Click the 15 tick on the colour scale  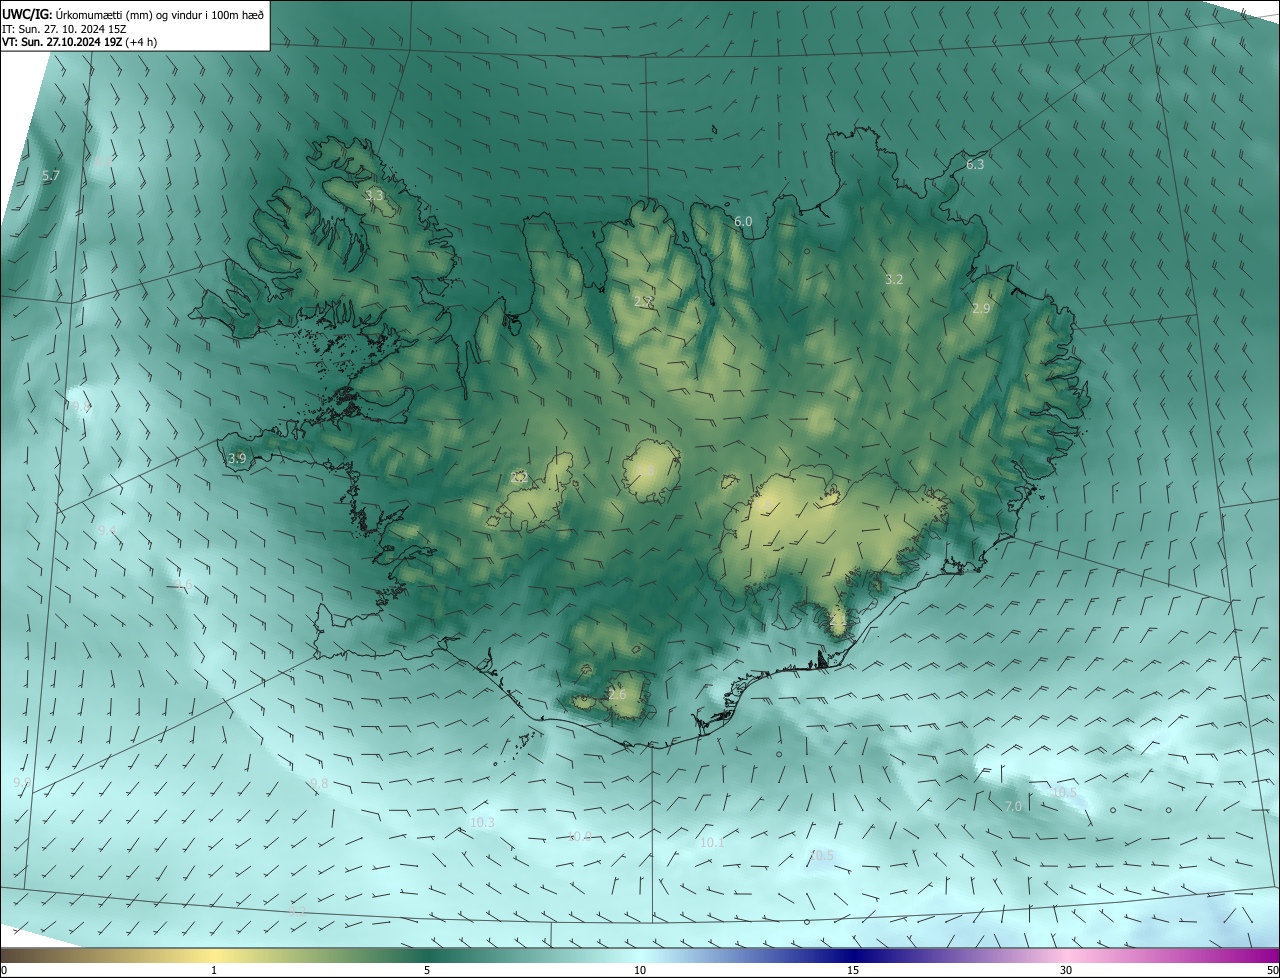tap(853, 970)
